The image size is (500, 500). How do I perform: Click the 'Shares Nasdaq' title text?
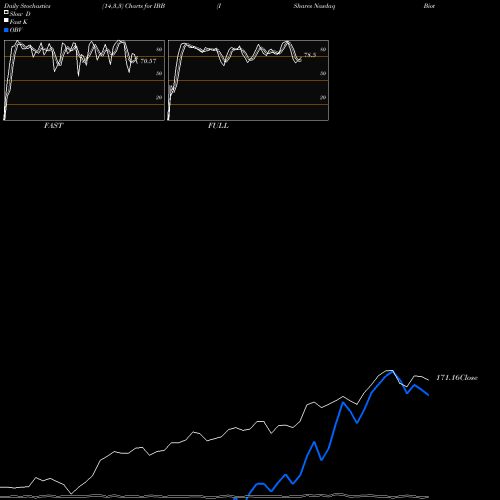(x=314, y=6)
